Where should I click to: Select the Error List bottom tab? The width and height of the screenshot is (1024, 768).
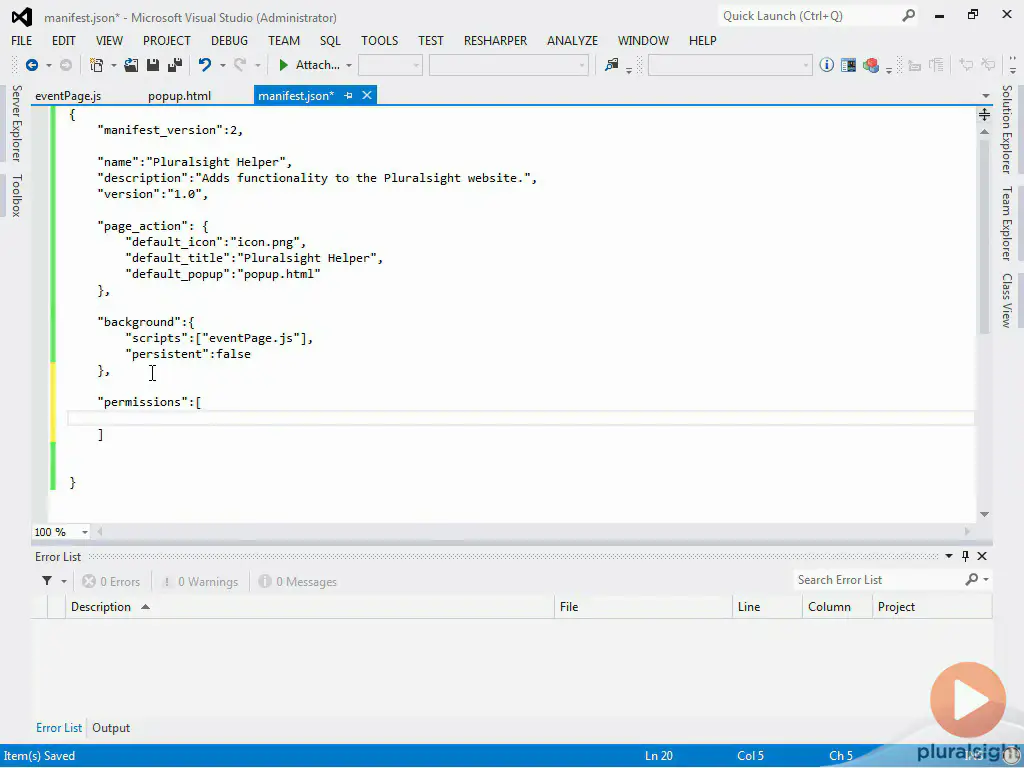[59, 728]
